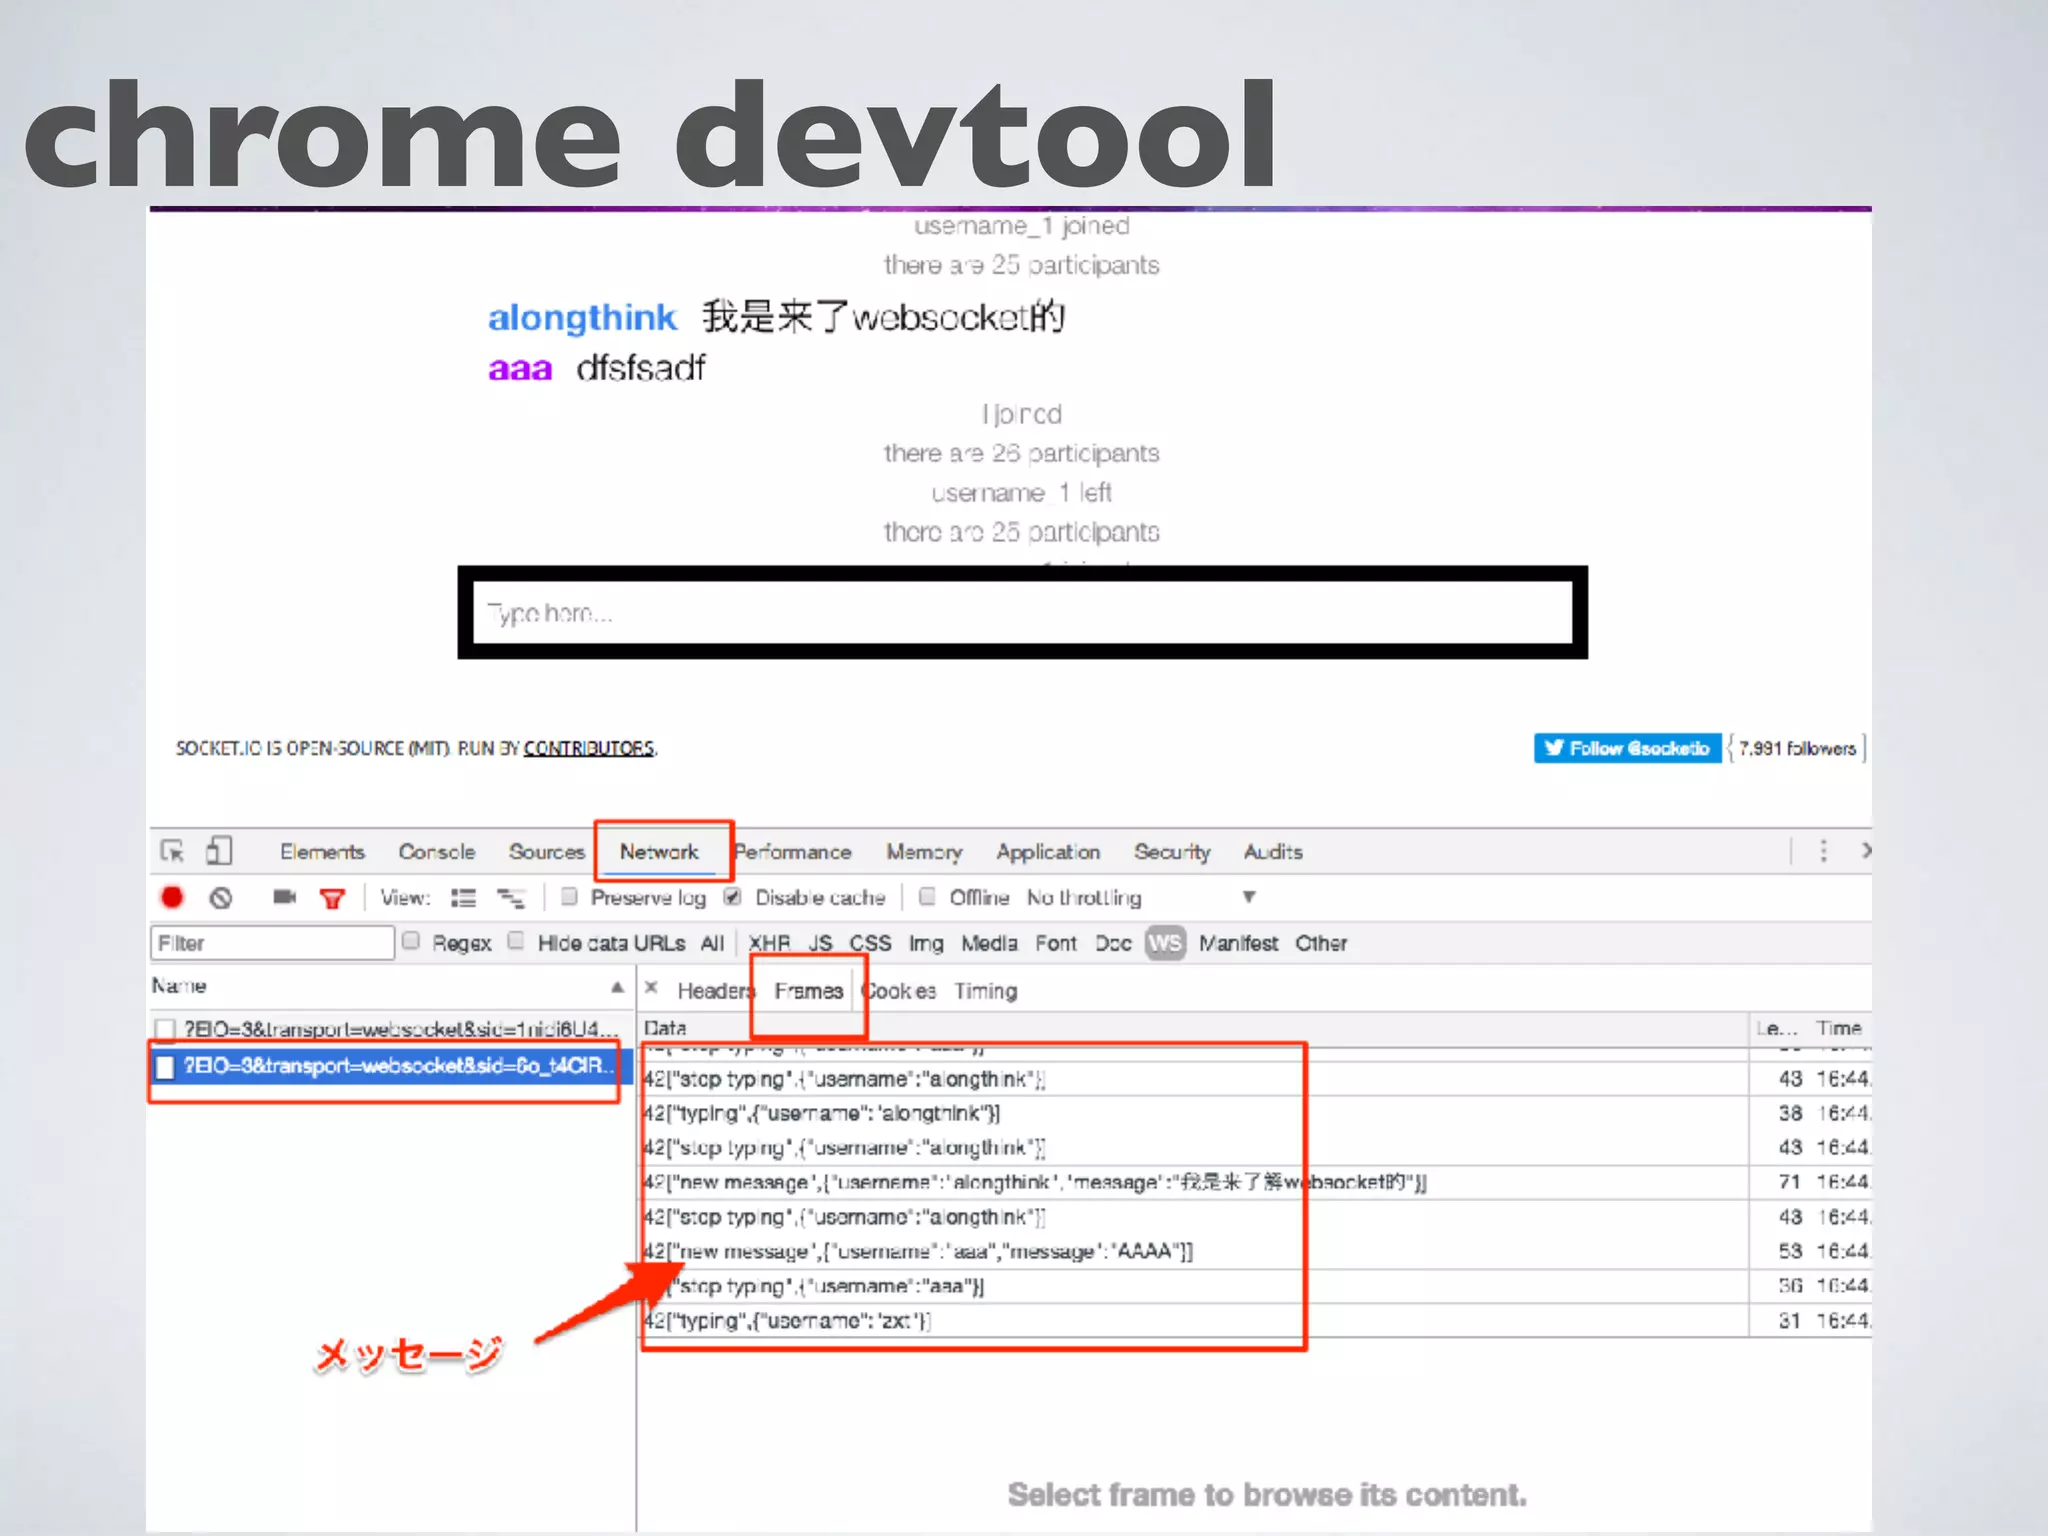The width and height of the screenshot is (2048, 1536).
Task: Stop recording network log with red button
Action: click(x=172, y=897)
